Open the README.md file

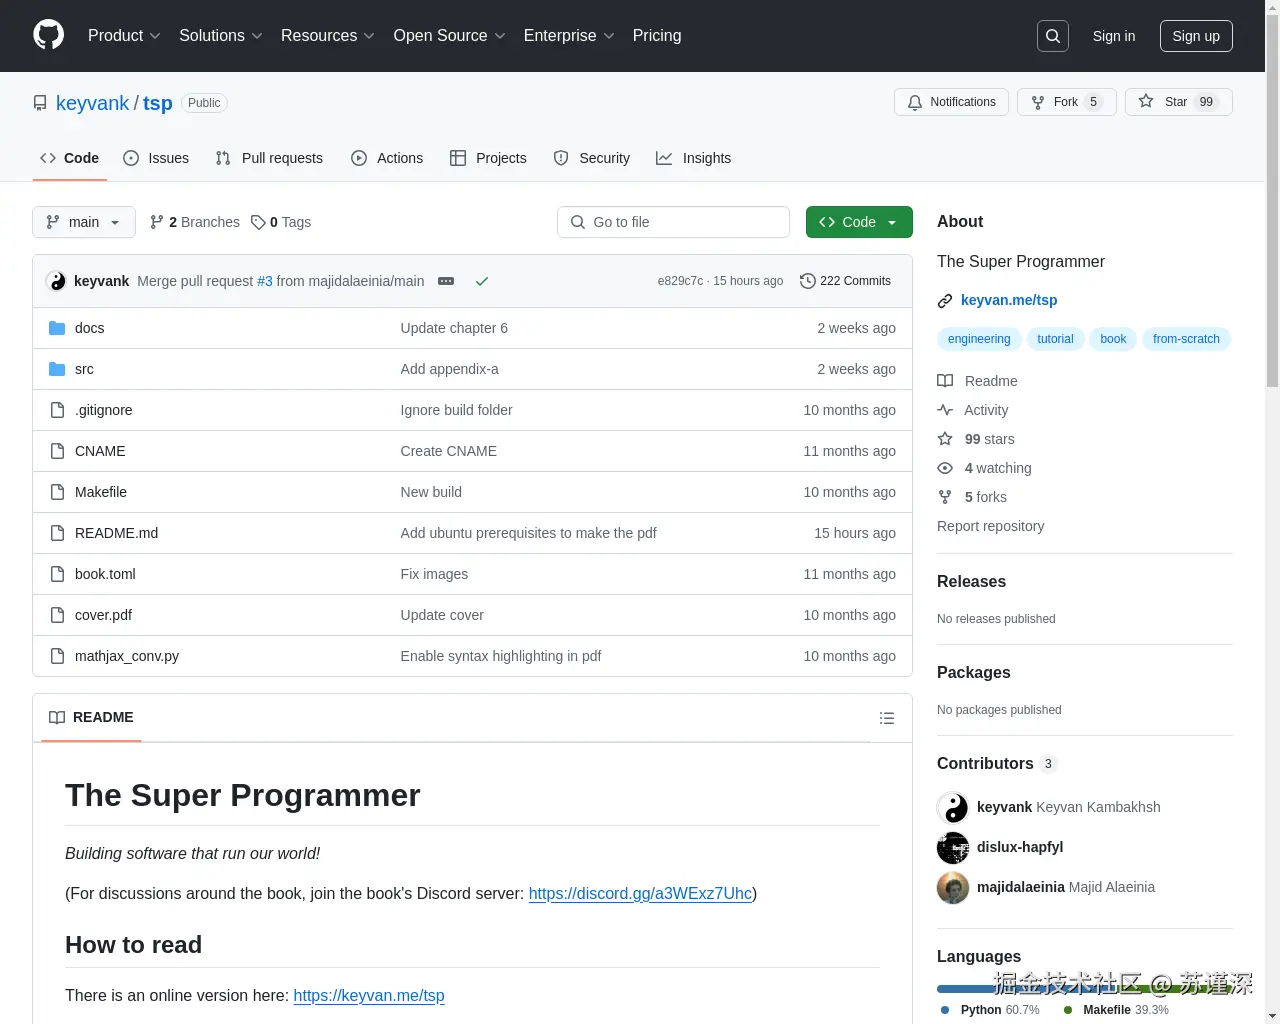coord(116,533)
